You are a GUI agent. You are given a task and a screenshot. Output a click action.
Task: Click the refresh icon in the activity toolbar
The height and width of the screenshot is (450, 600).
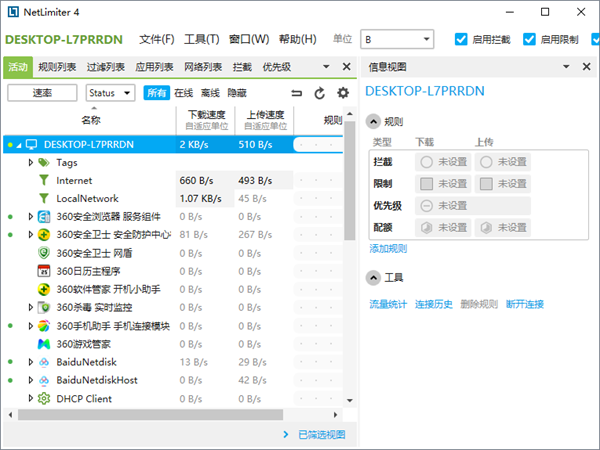(x=320, y=93)
